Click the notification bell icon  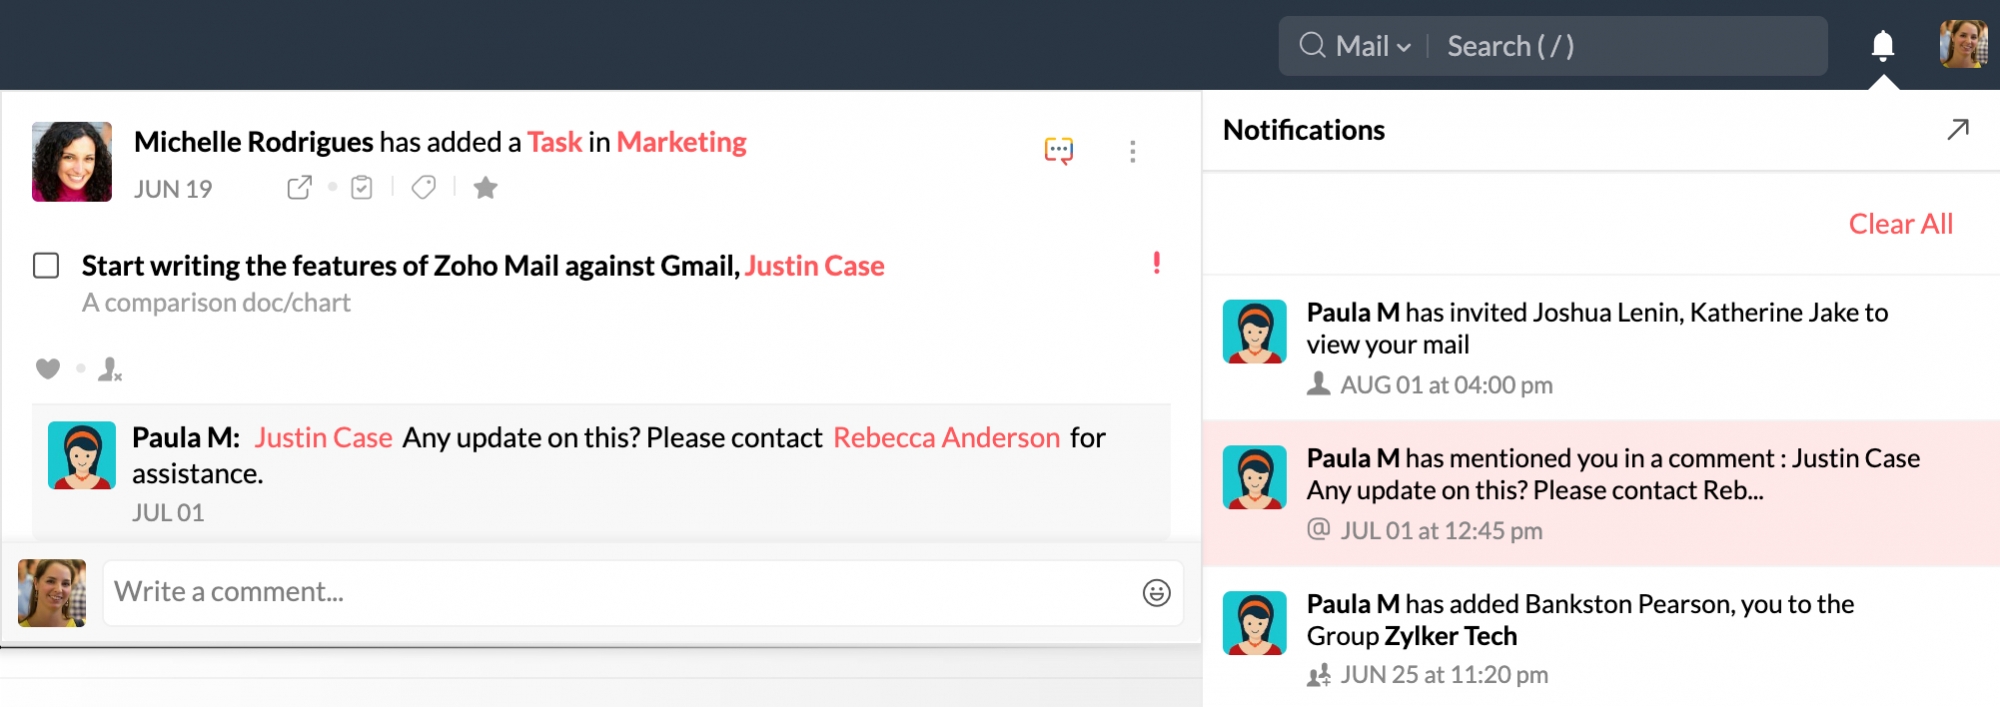pos(1882,45)
